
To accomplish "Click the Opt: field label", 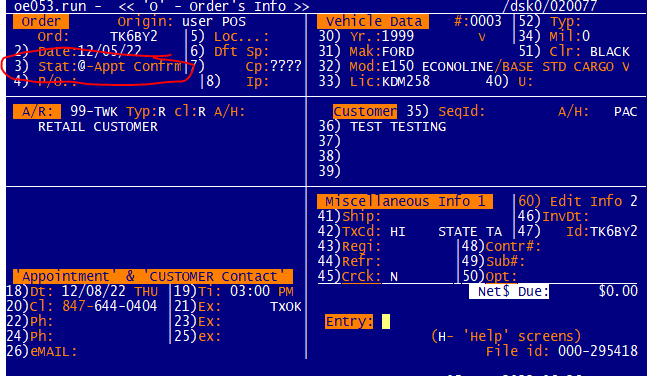I will click(501, 276).
